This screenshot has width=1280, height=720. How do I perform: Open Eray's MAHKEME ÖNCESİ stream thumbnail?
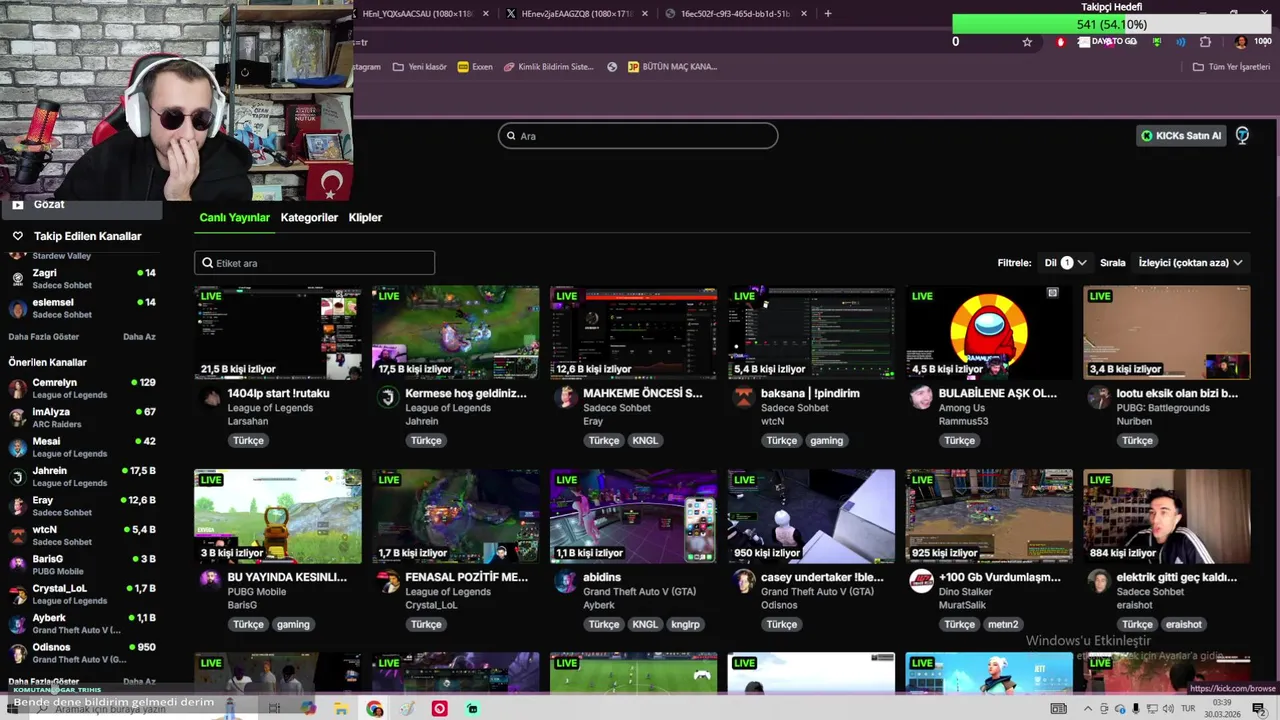(x=634, y=333)
